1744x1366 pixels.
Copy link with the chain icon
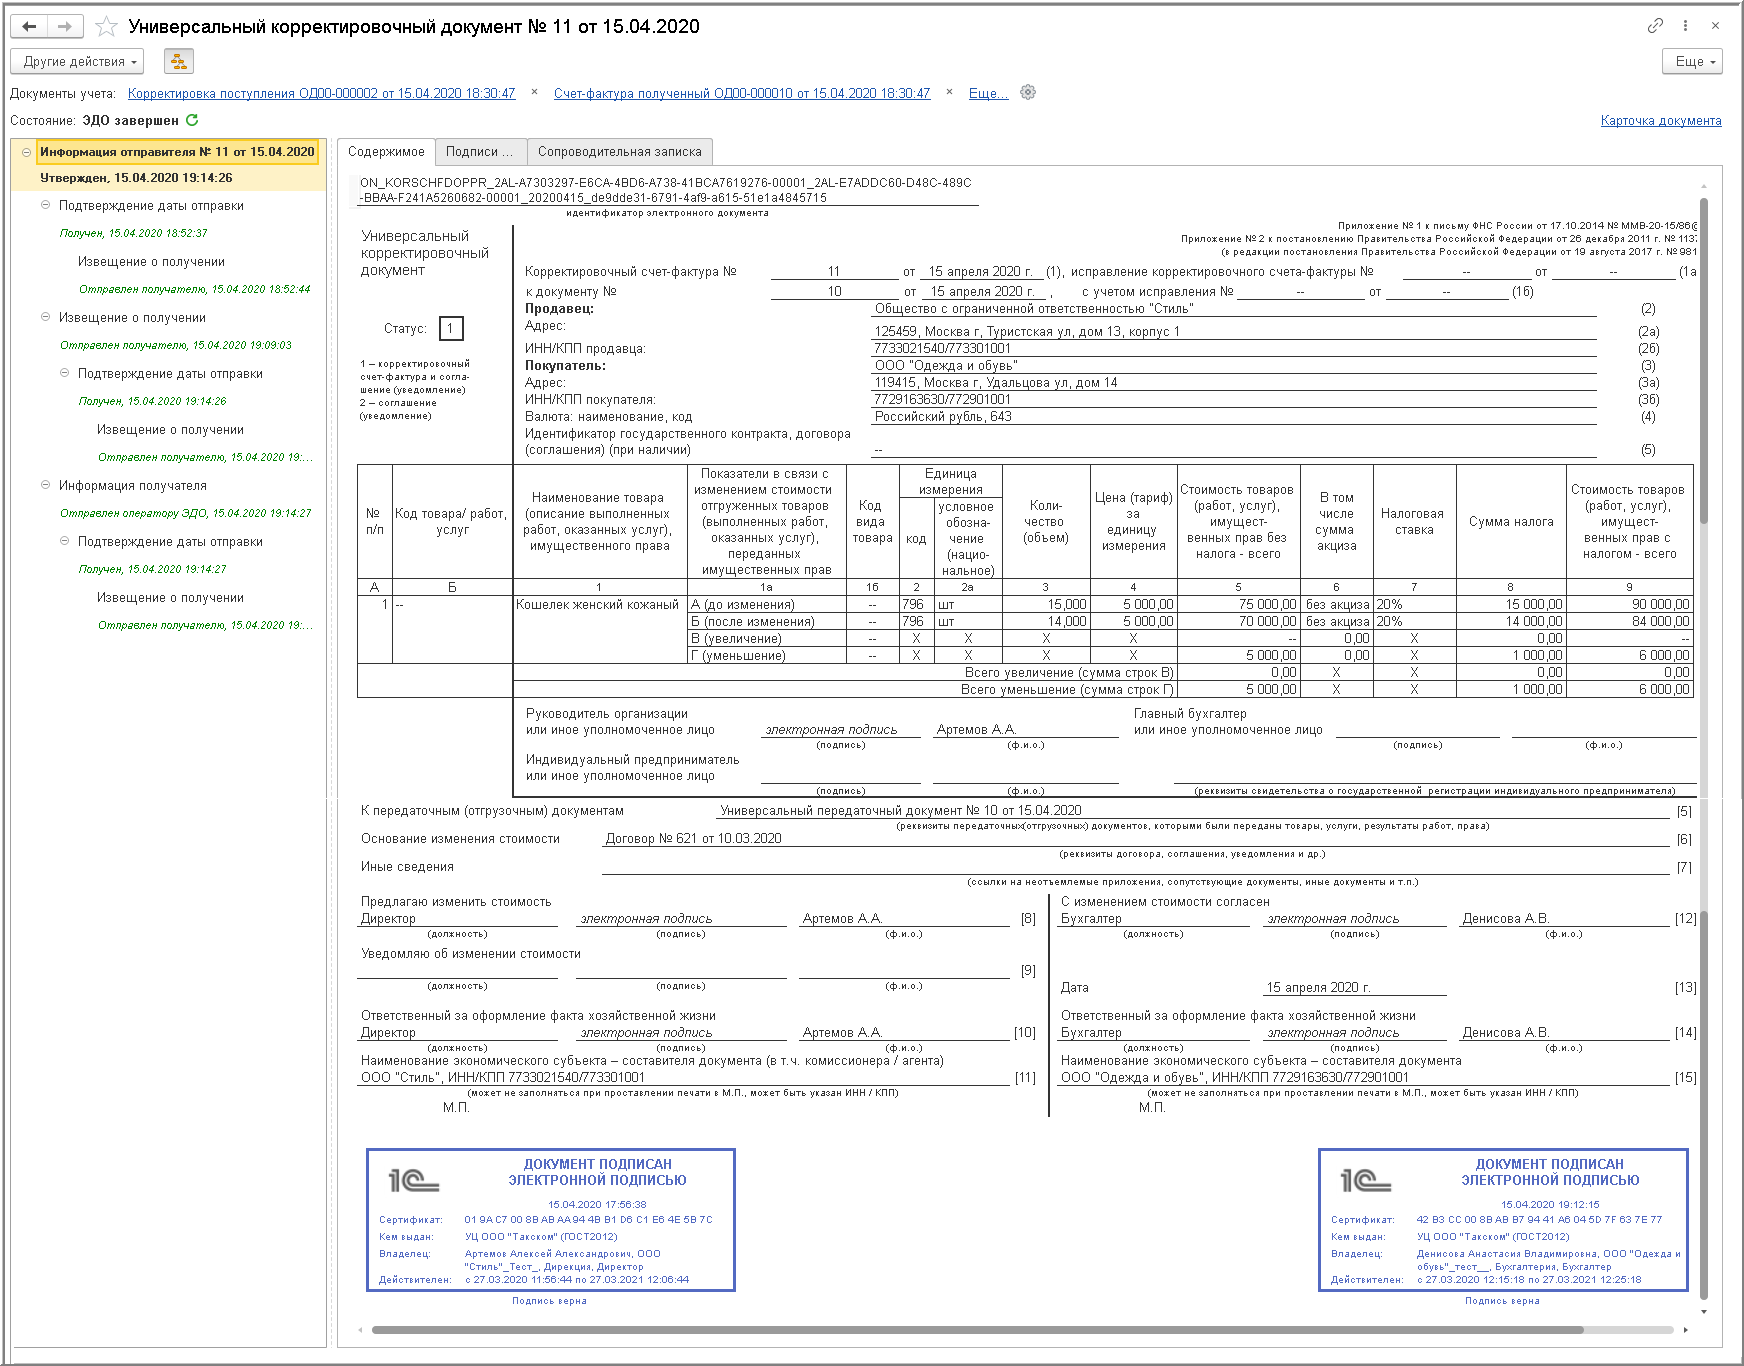point(1655,26)
